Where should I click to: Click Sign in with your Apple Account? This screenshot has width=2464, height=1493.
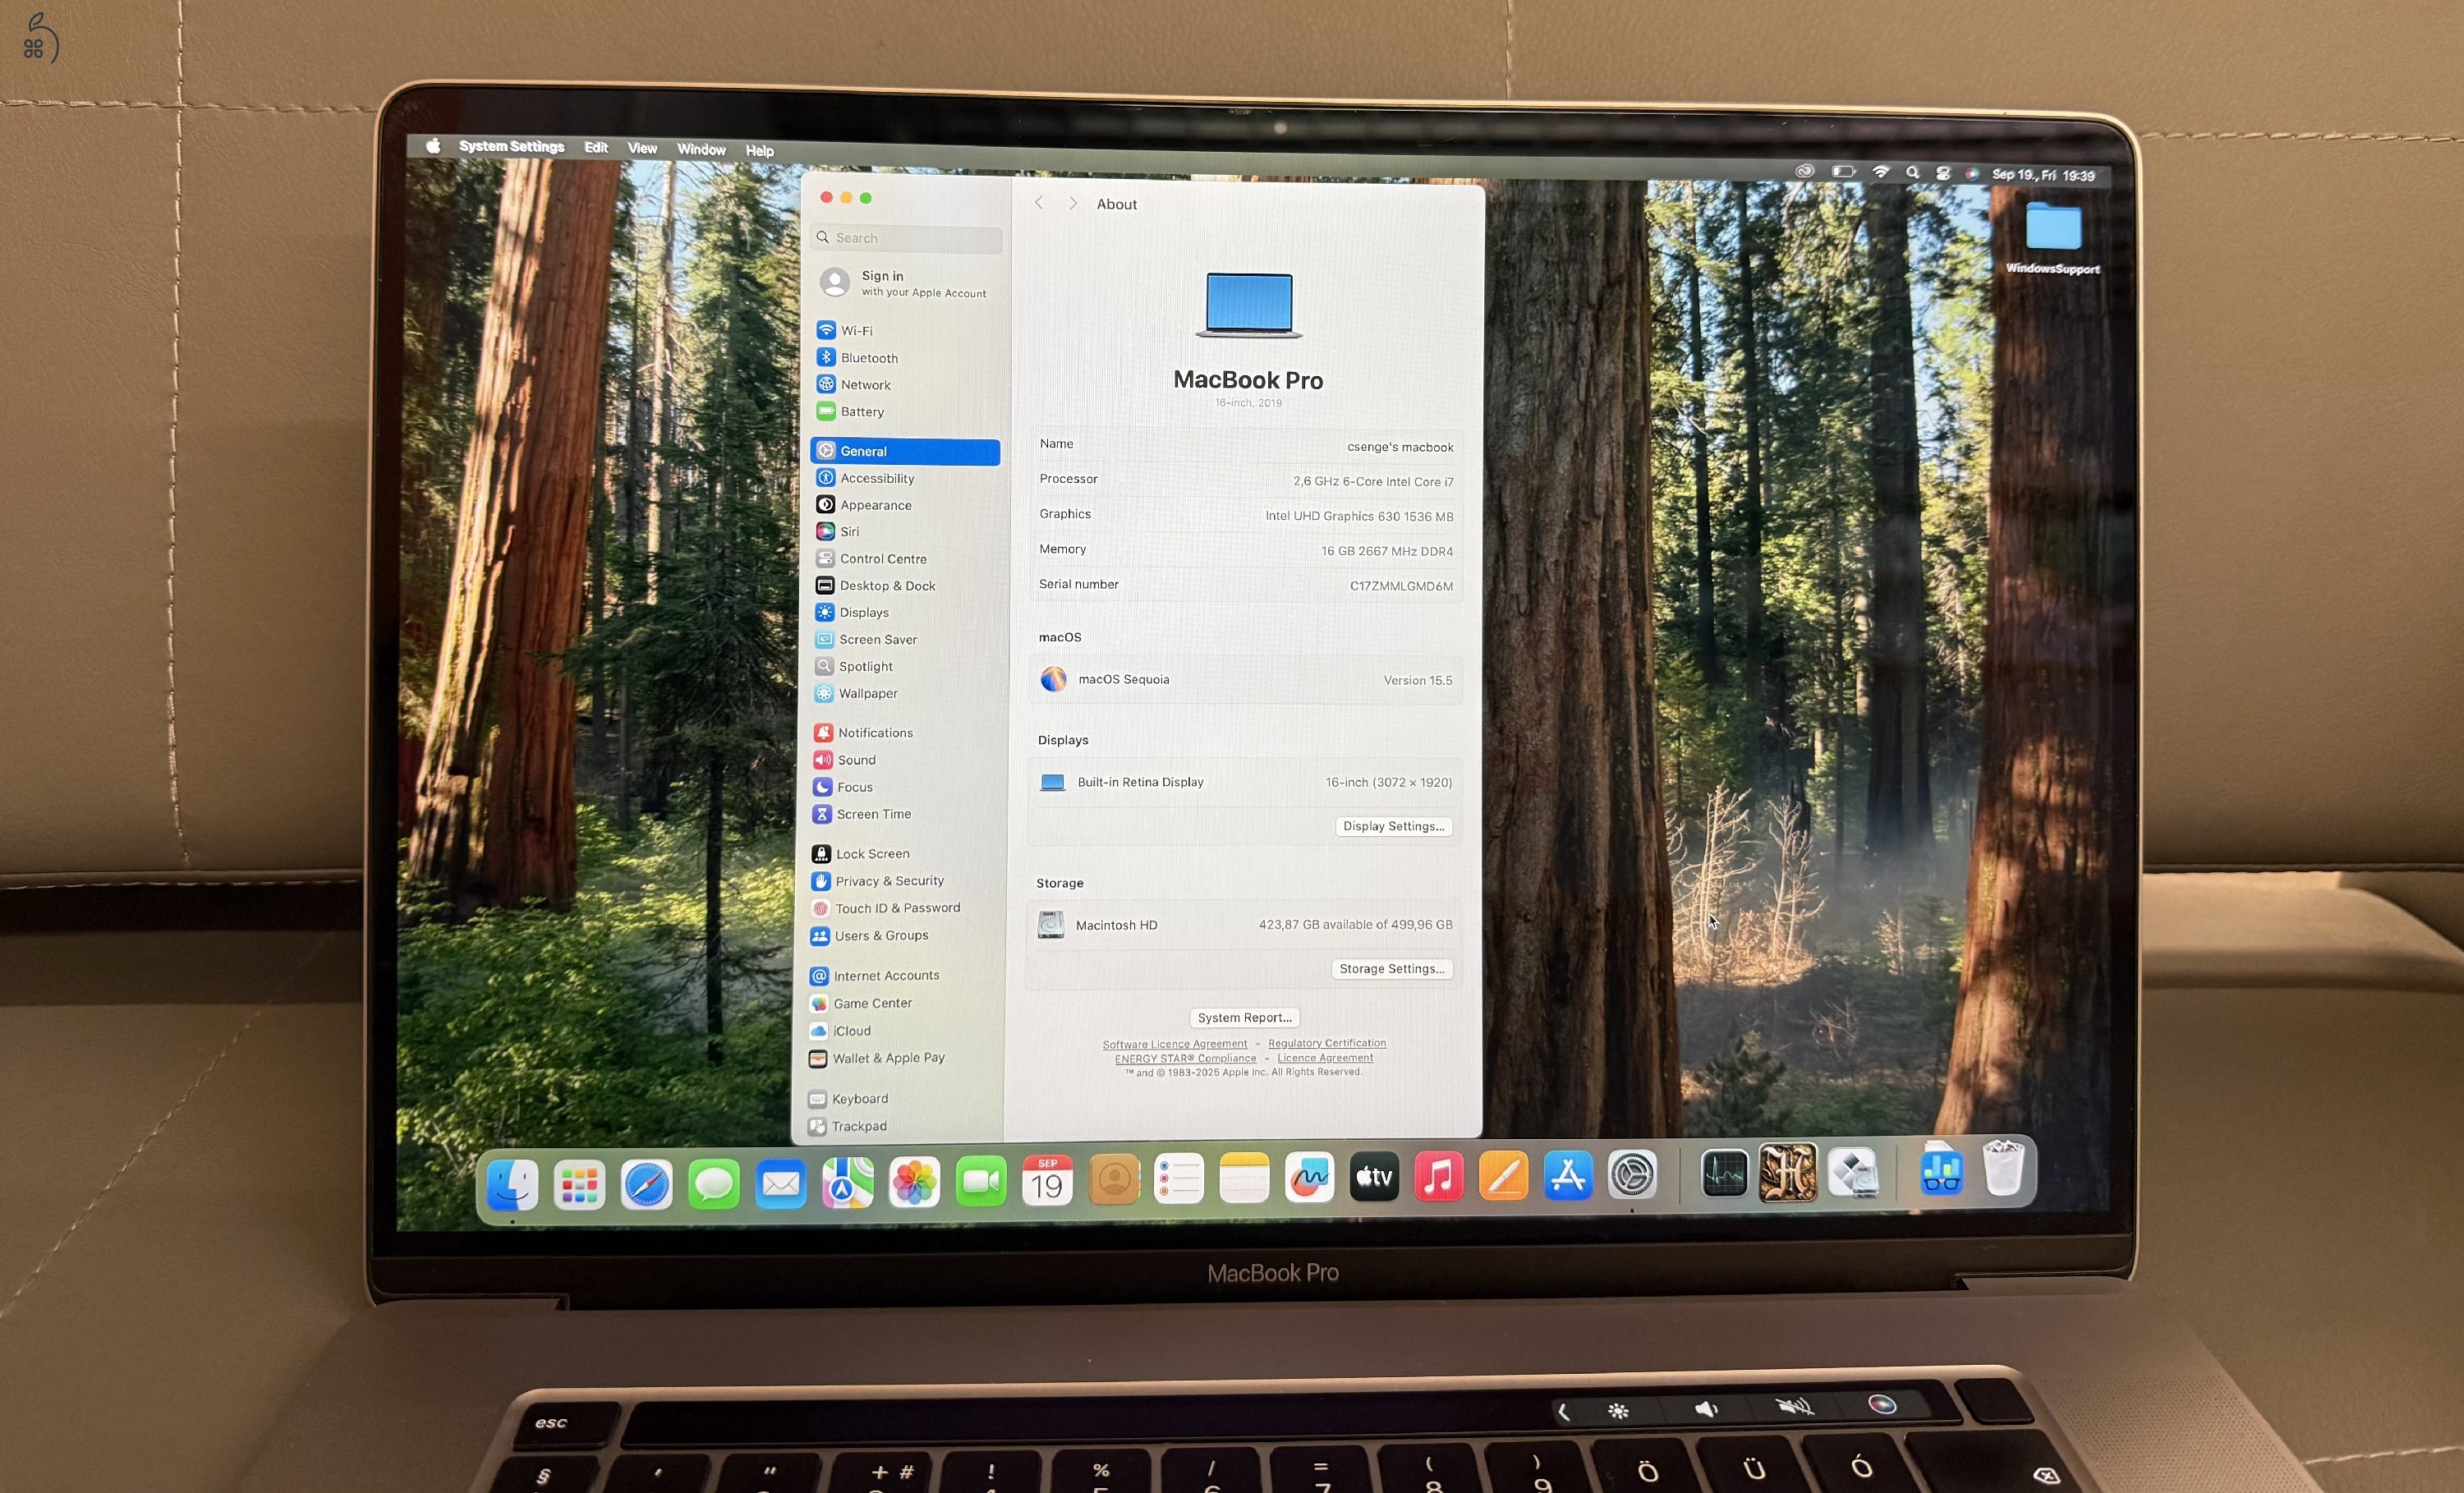[905, 283]
